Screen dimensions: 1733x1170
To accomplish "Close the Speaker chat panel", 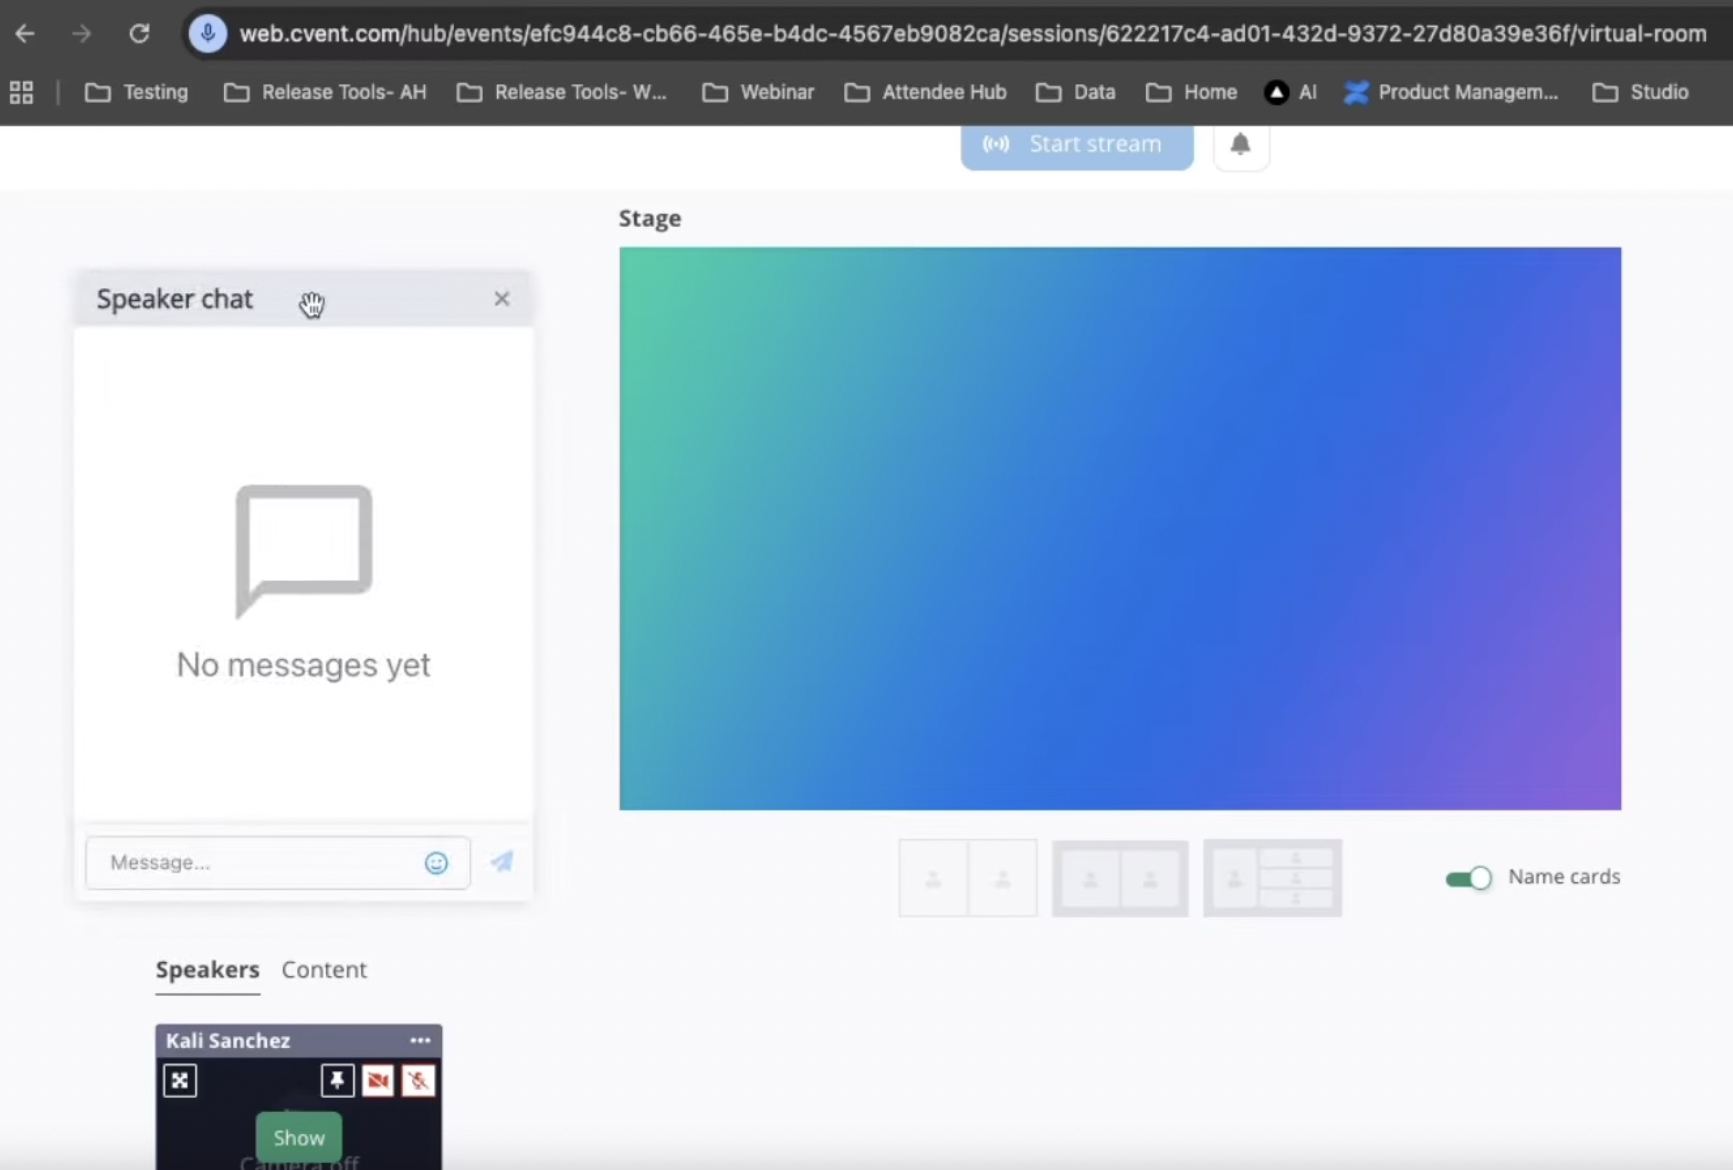I will 502,299.
